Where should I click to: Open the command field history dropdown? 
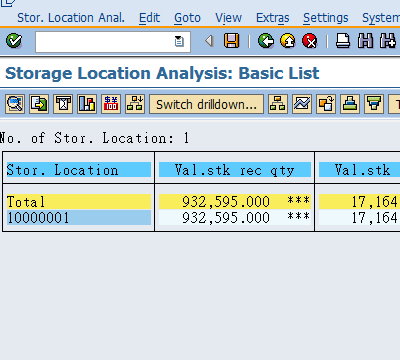(179, 41)
